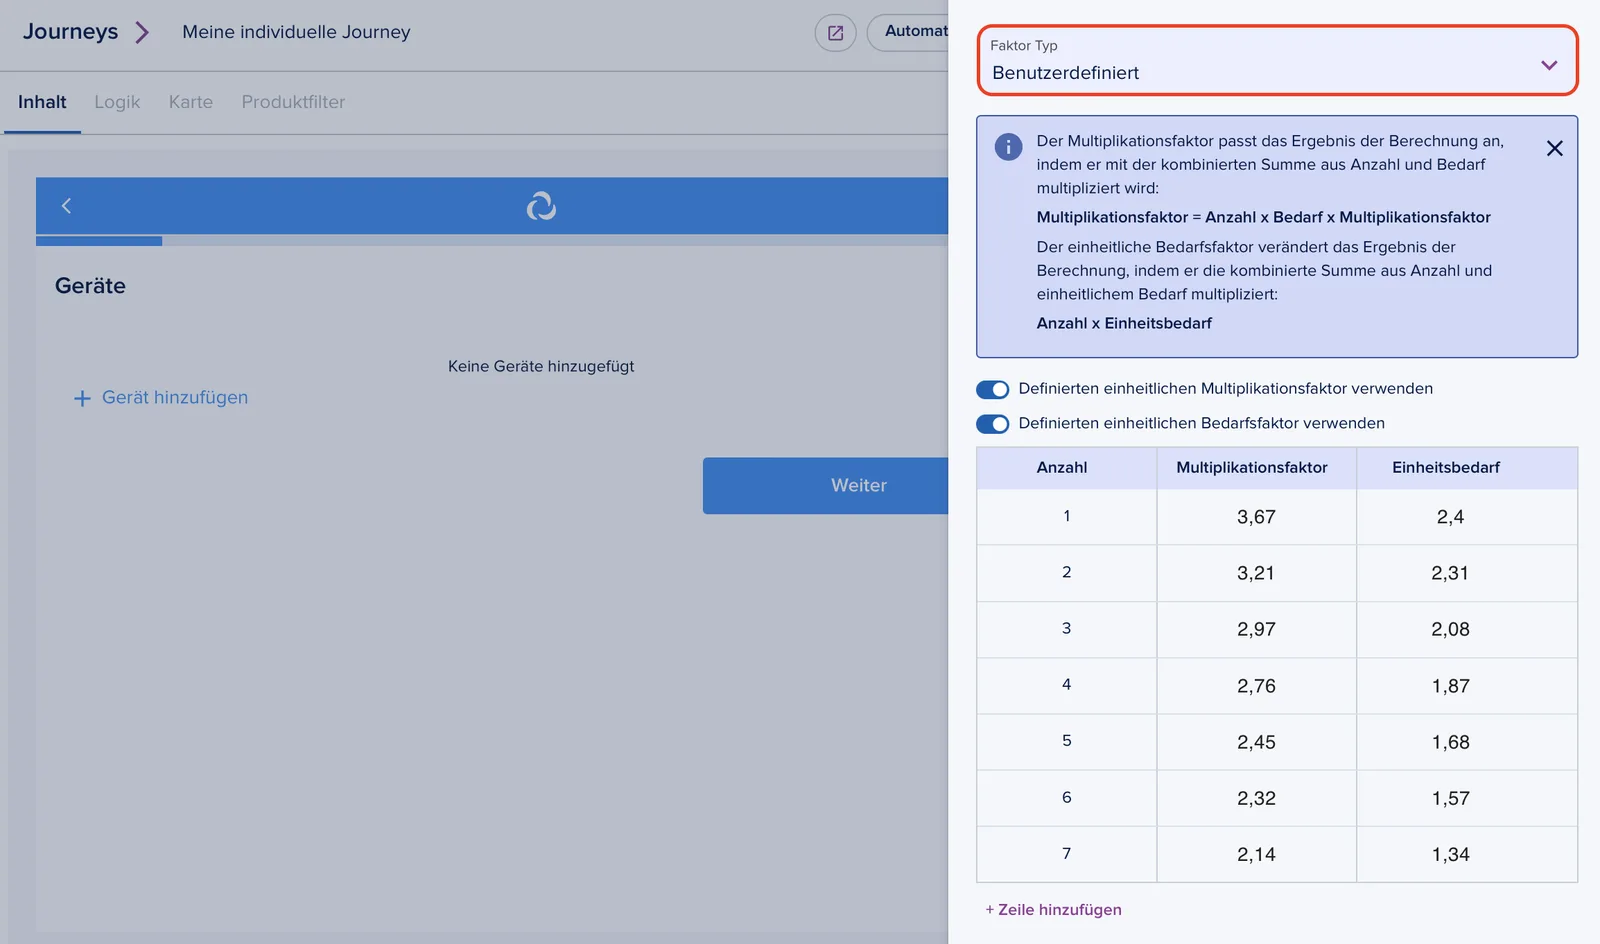This screenshot has height=944, width=1600.
Task: Click Gerät hinzufügen link
Action: tap(175, 398)
